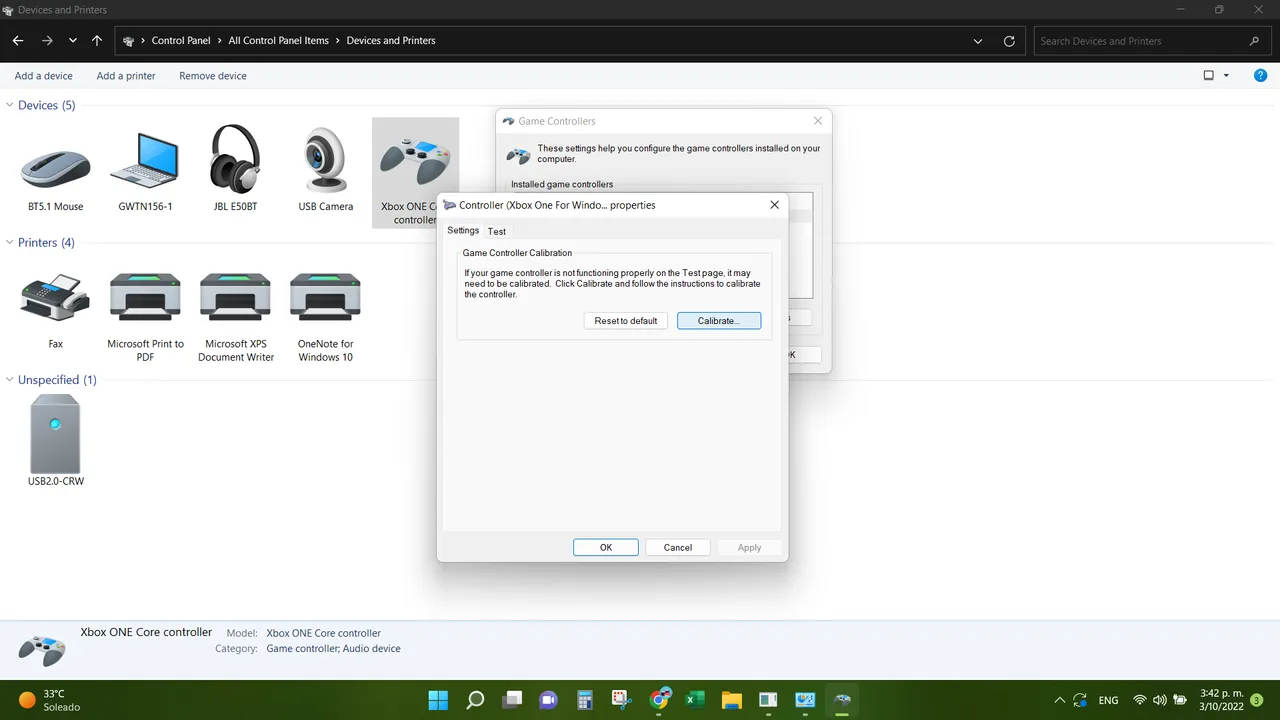Open the Calculator taskbar app

pos(585,700)
